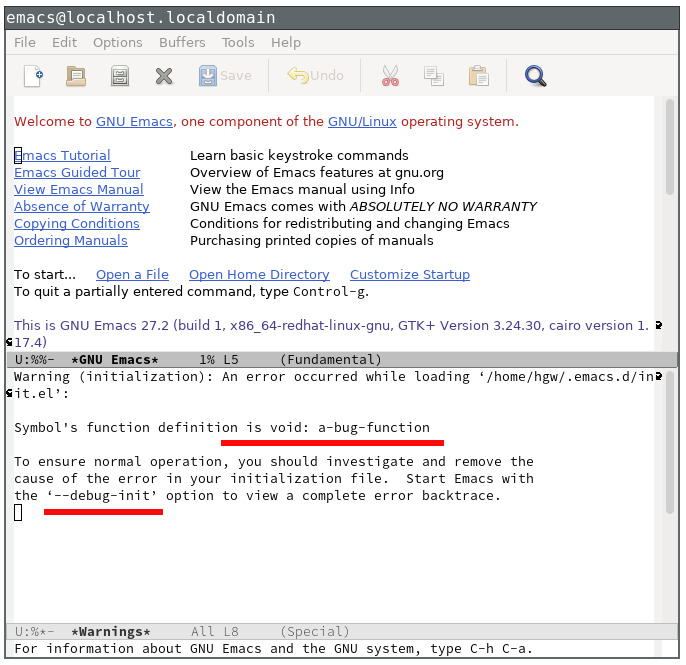Screen dimensions: 686x665
Task: Click 'View the Emacs manual using Info' description
Action: (302, 189)
